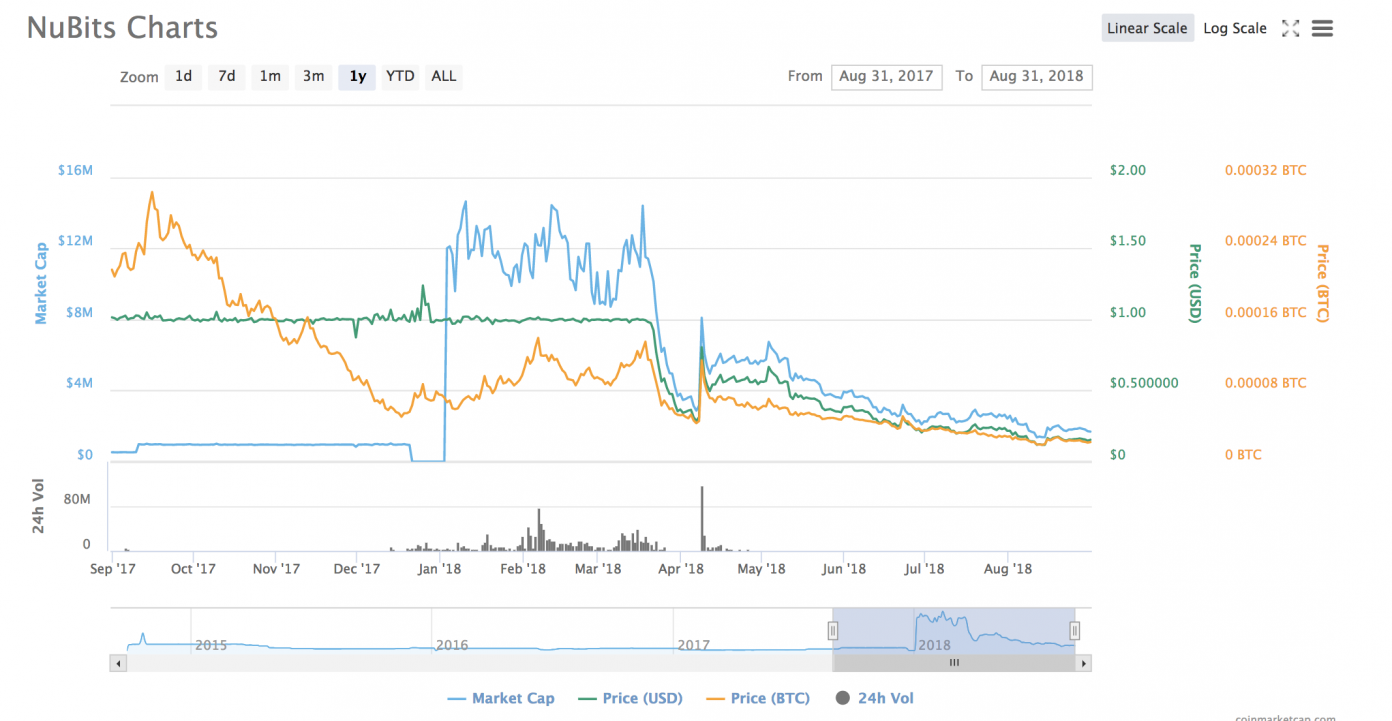Click the navigator scroll left arrow

point(118,662)
